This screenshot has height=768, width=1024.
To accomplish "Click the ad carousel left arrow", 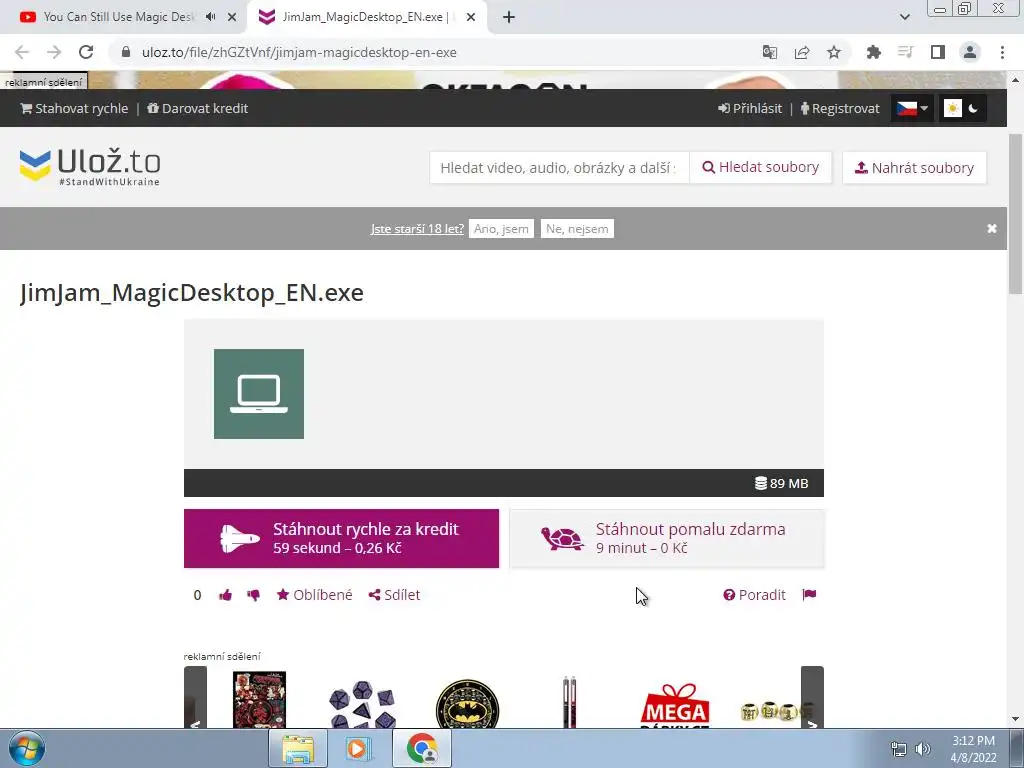I will [x=195, y=697].
